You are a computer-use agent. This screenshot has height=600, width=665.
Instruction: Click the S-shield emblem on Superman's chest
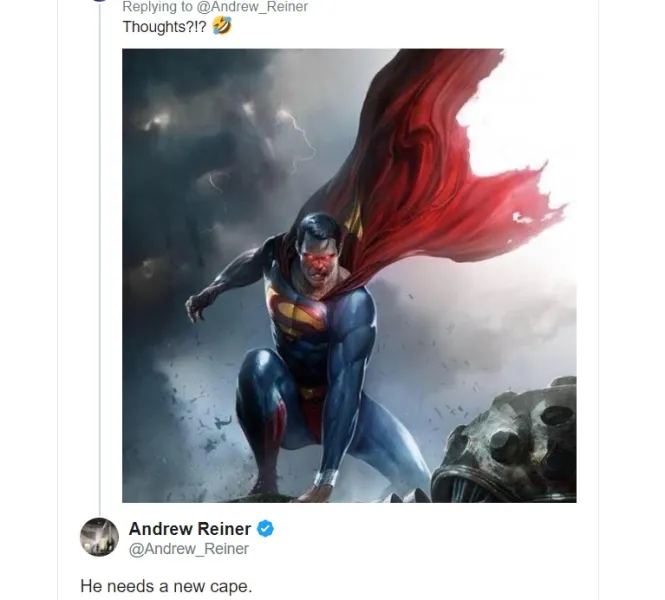(297, 310)
